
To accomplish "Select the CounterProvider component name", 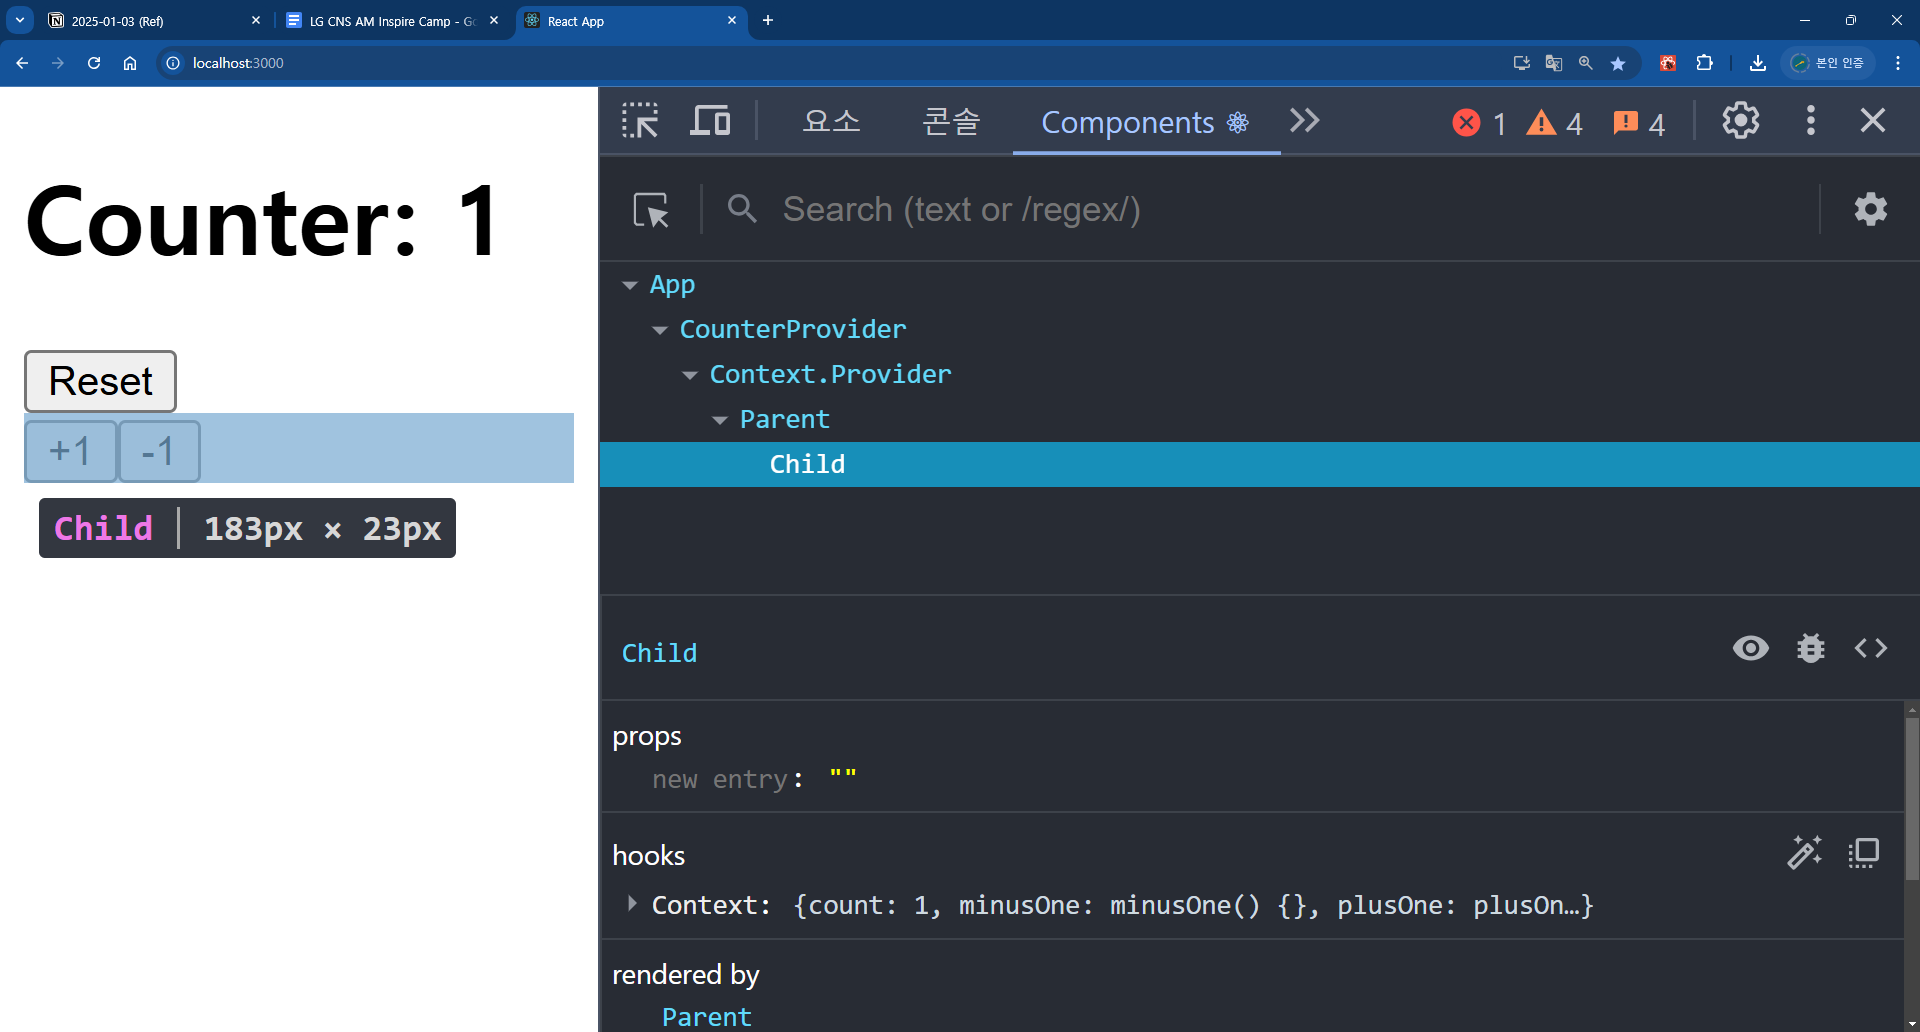I will click(793, 329).
